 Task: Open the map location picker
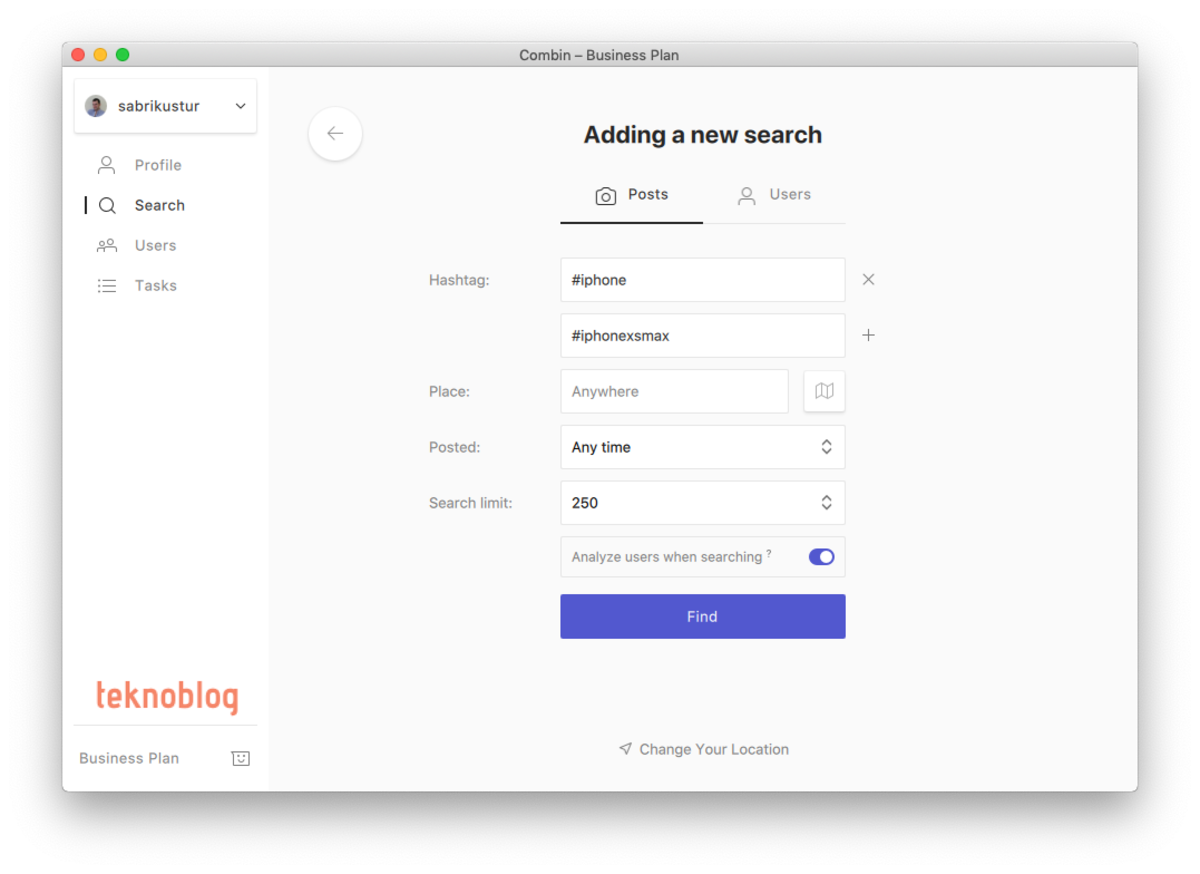(824, 391)
